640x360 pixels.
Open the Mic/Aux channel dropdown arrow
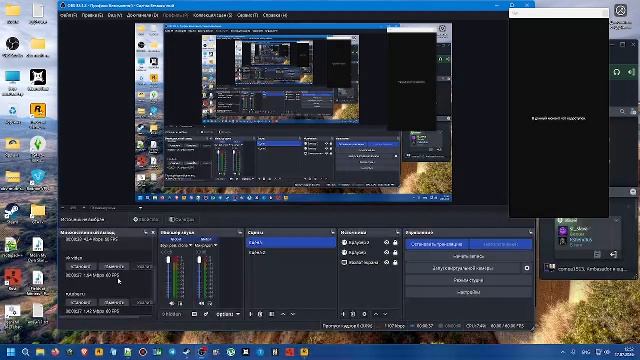(216, 245)
